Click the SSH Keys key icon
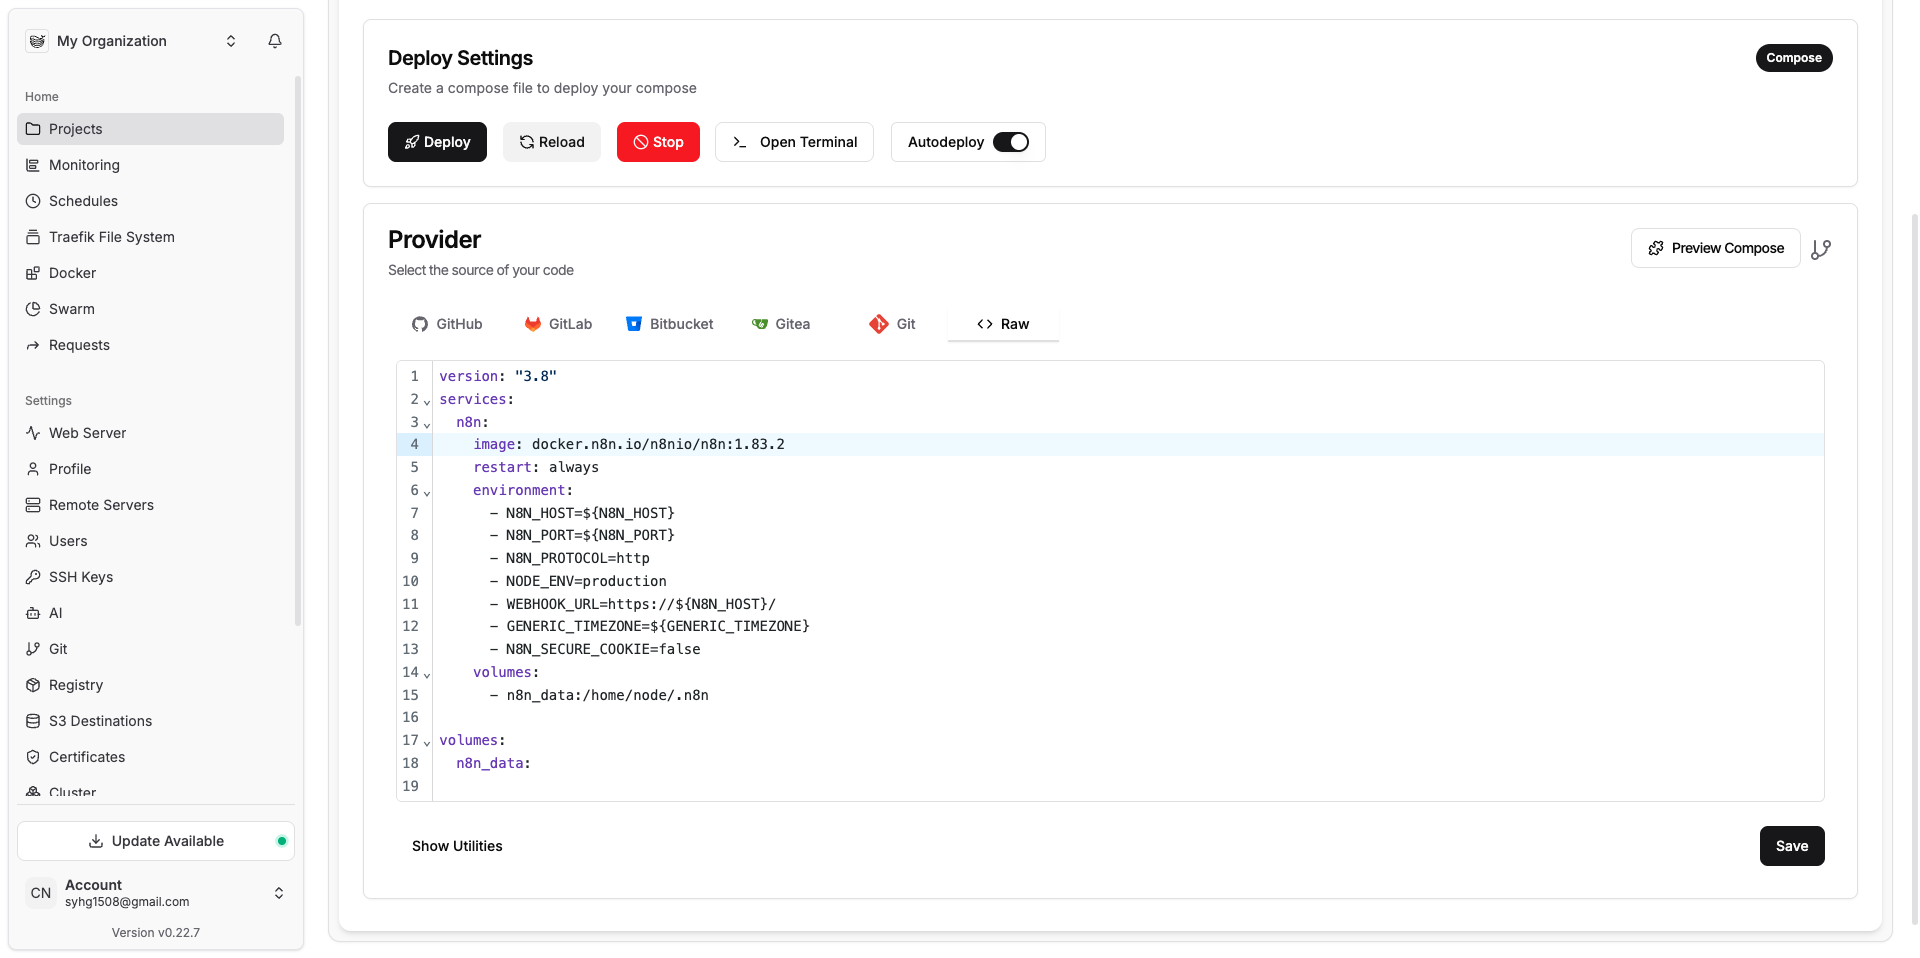 click(x=33, y=577)
